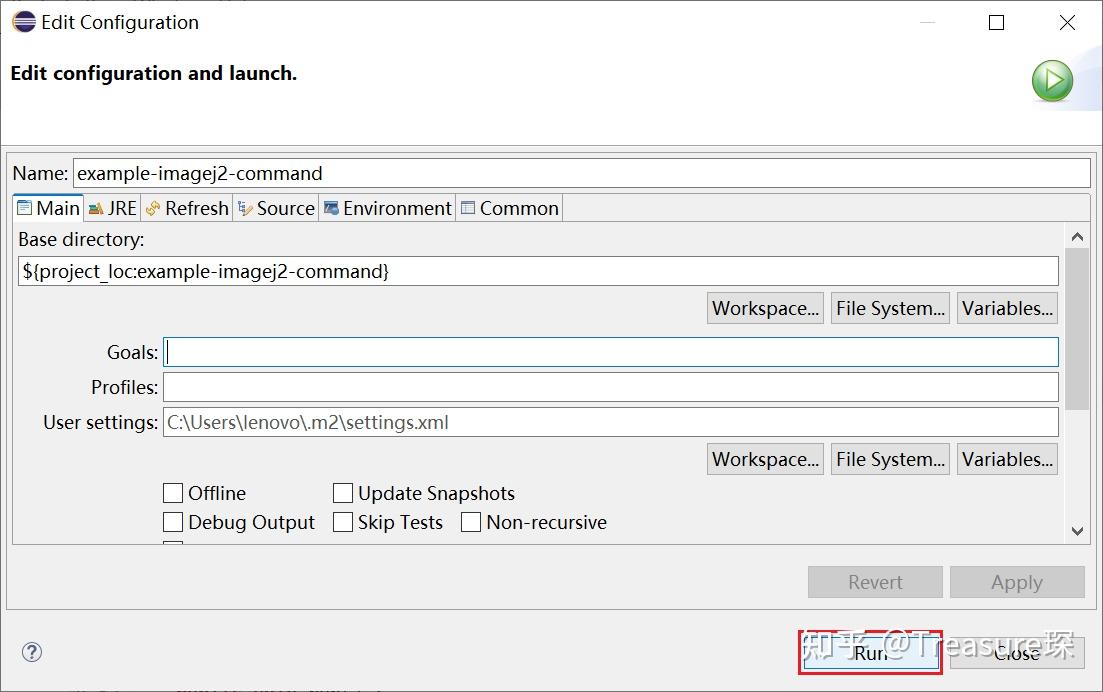Click Variables button under Base directory

1007,308
